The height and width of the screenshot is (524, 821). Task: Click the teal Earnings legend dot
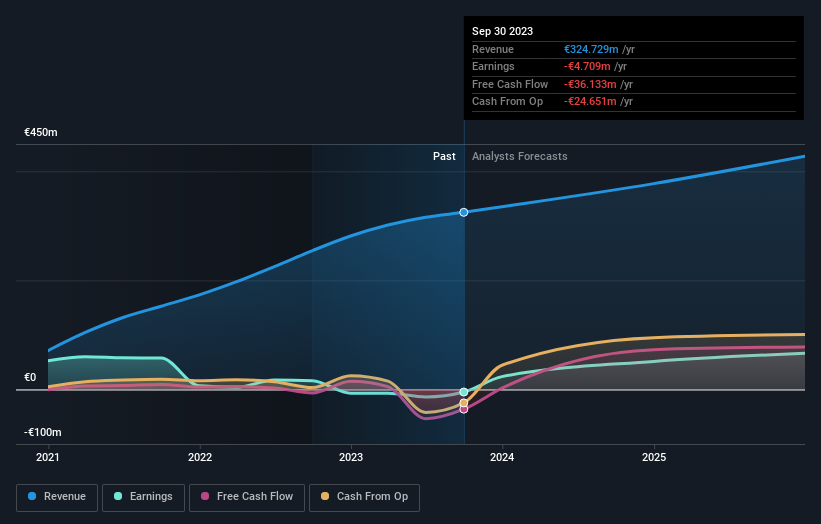click(118, 496)
